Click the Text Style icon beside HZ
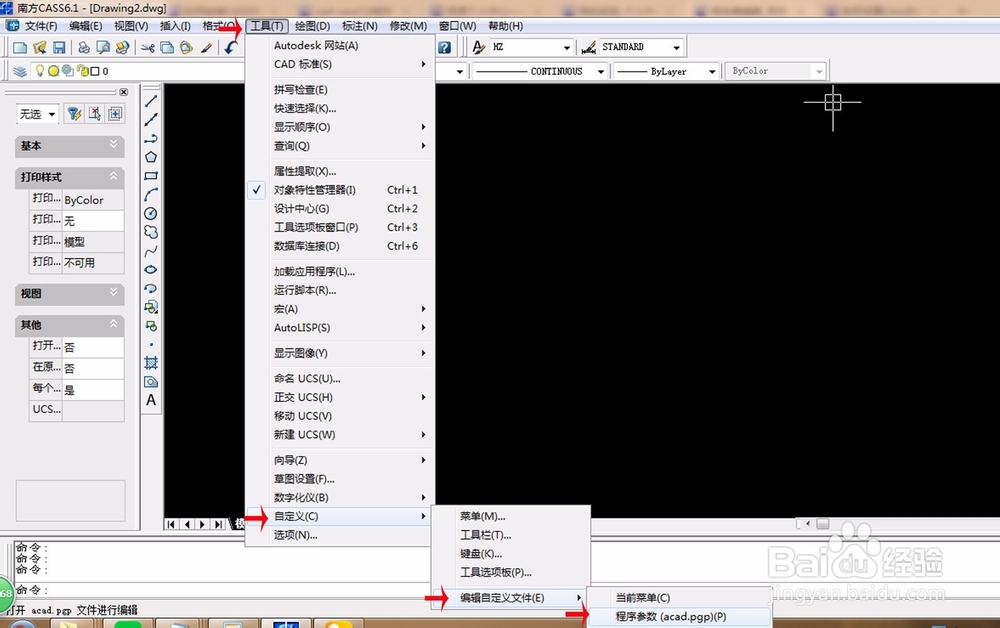This screenshot has height=628, width=1000. pos(478,47)
